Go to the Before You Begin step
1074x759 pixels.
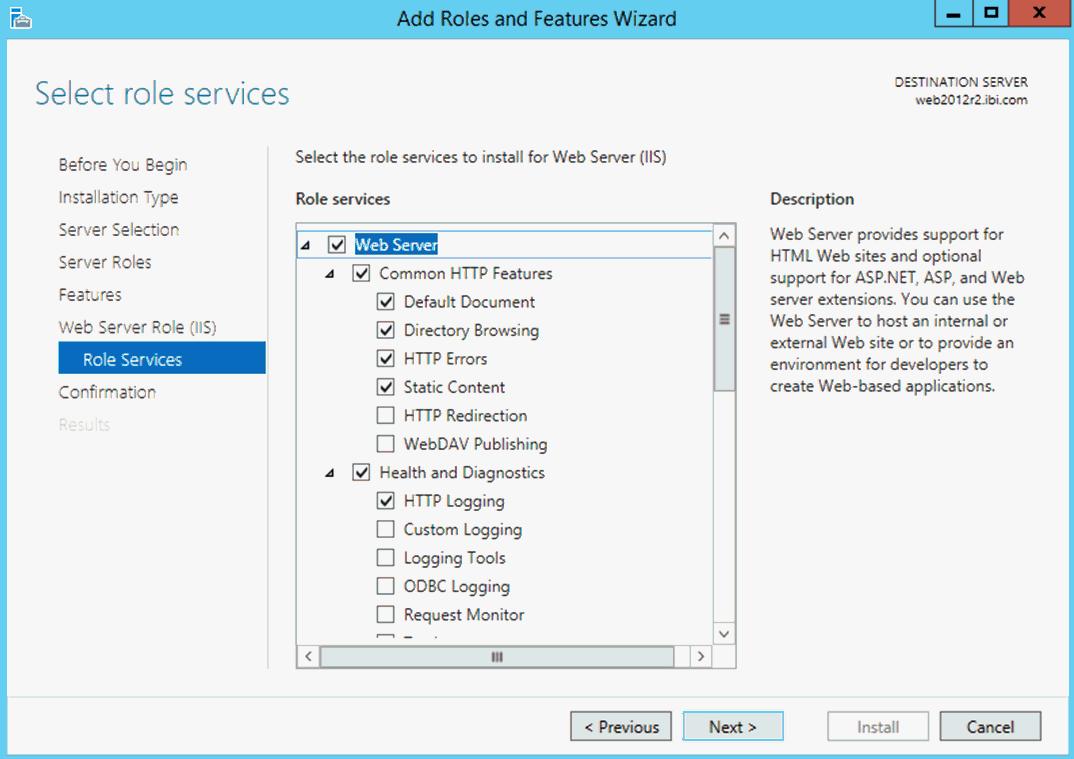point(123,165)
